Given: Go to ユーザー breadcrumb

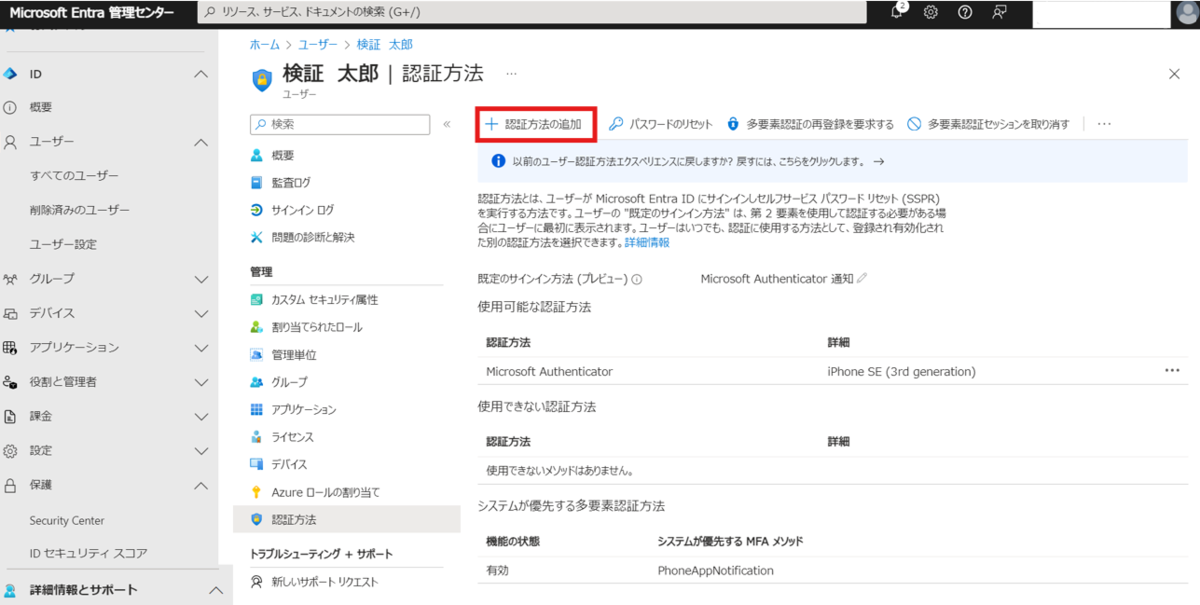Looking at the screenshot, I should tap(318, 45).
